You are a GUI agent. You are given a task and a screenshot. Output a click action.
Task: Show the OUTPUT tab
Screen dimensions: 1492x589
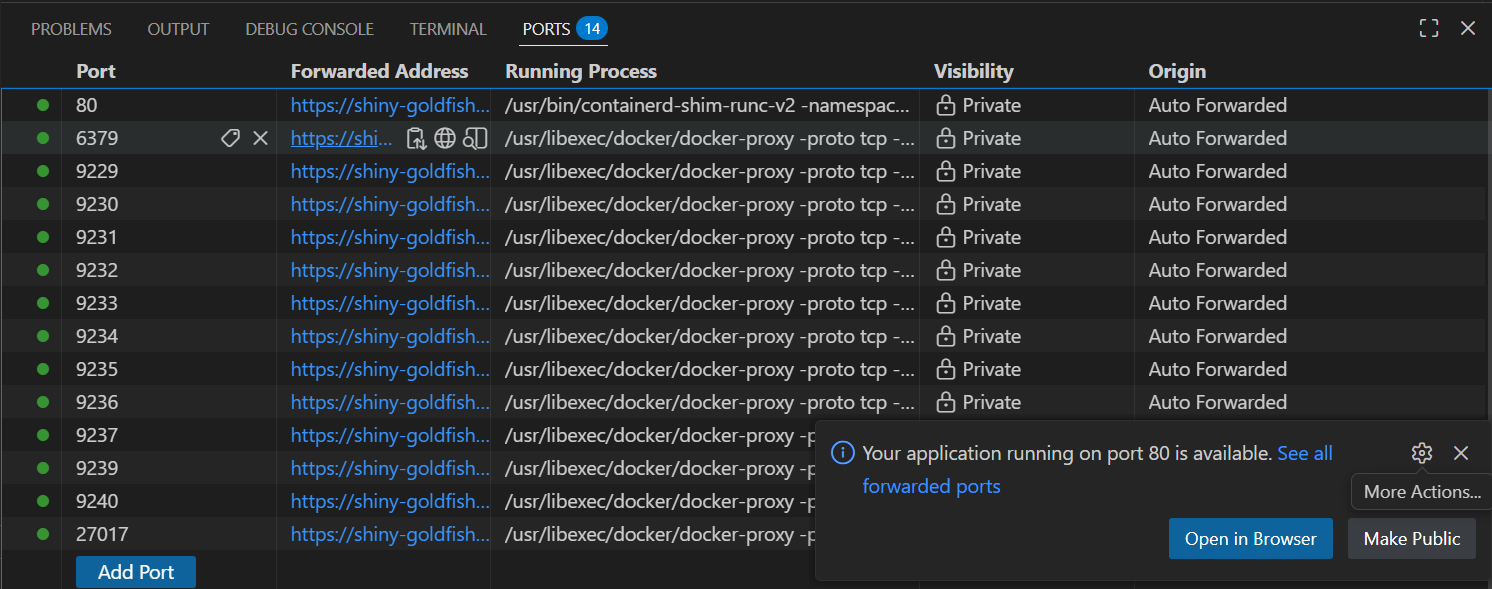click(x=178, y=29)
